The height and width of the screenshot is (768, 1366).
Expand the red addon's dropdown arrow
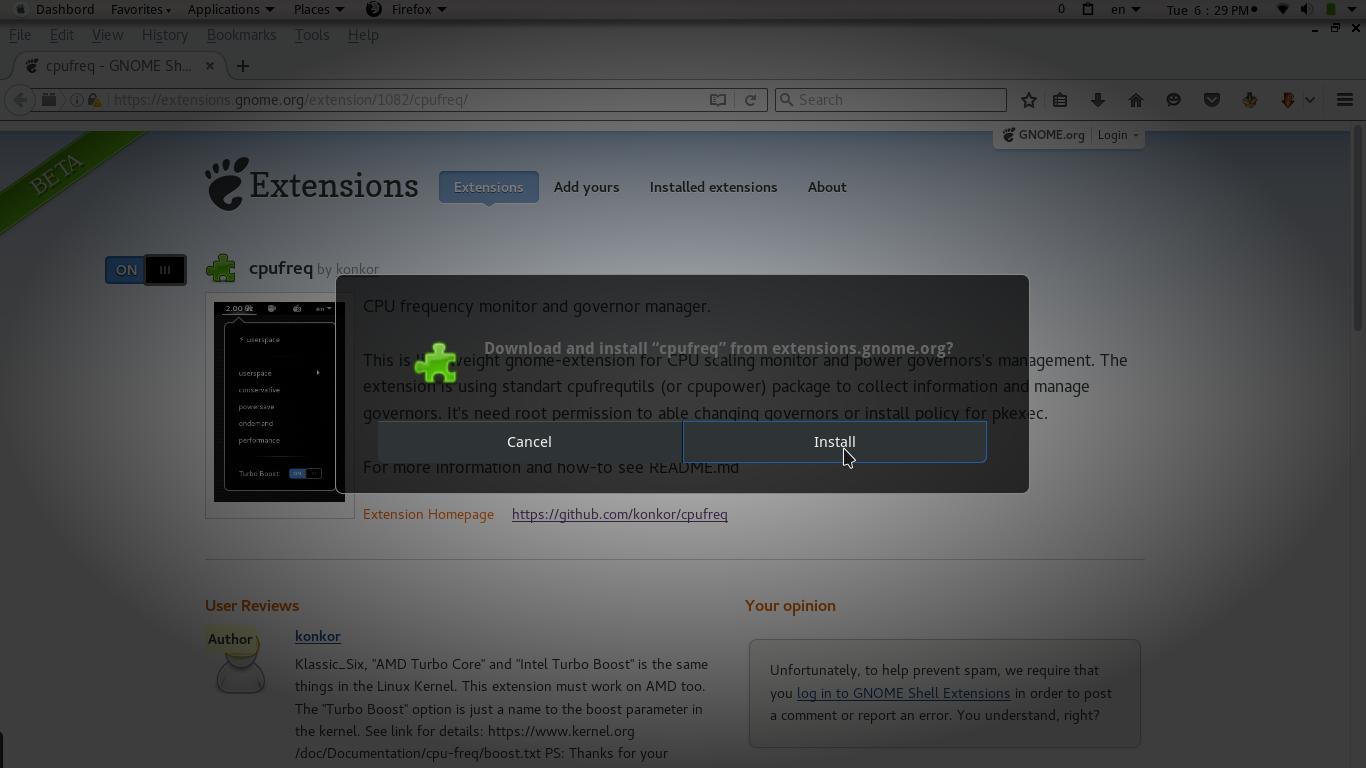click(x=1309, y=100)
